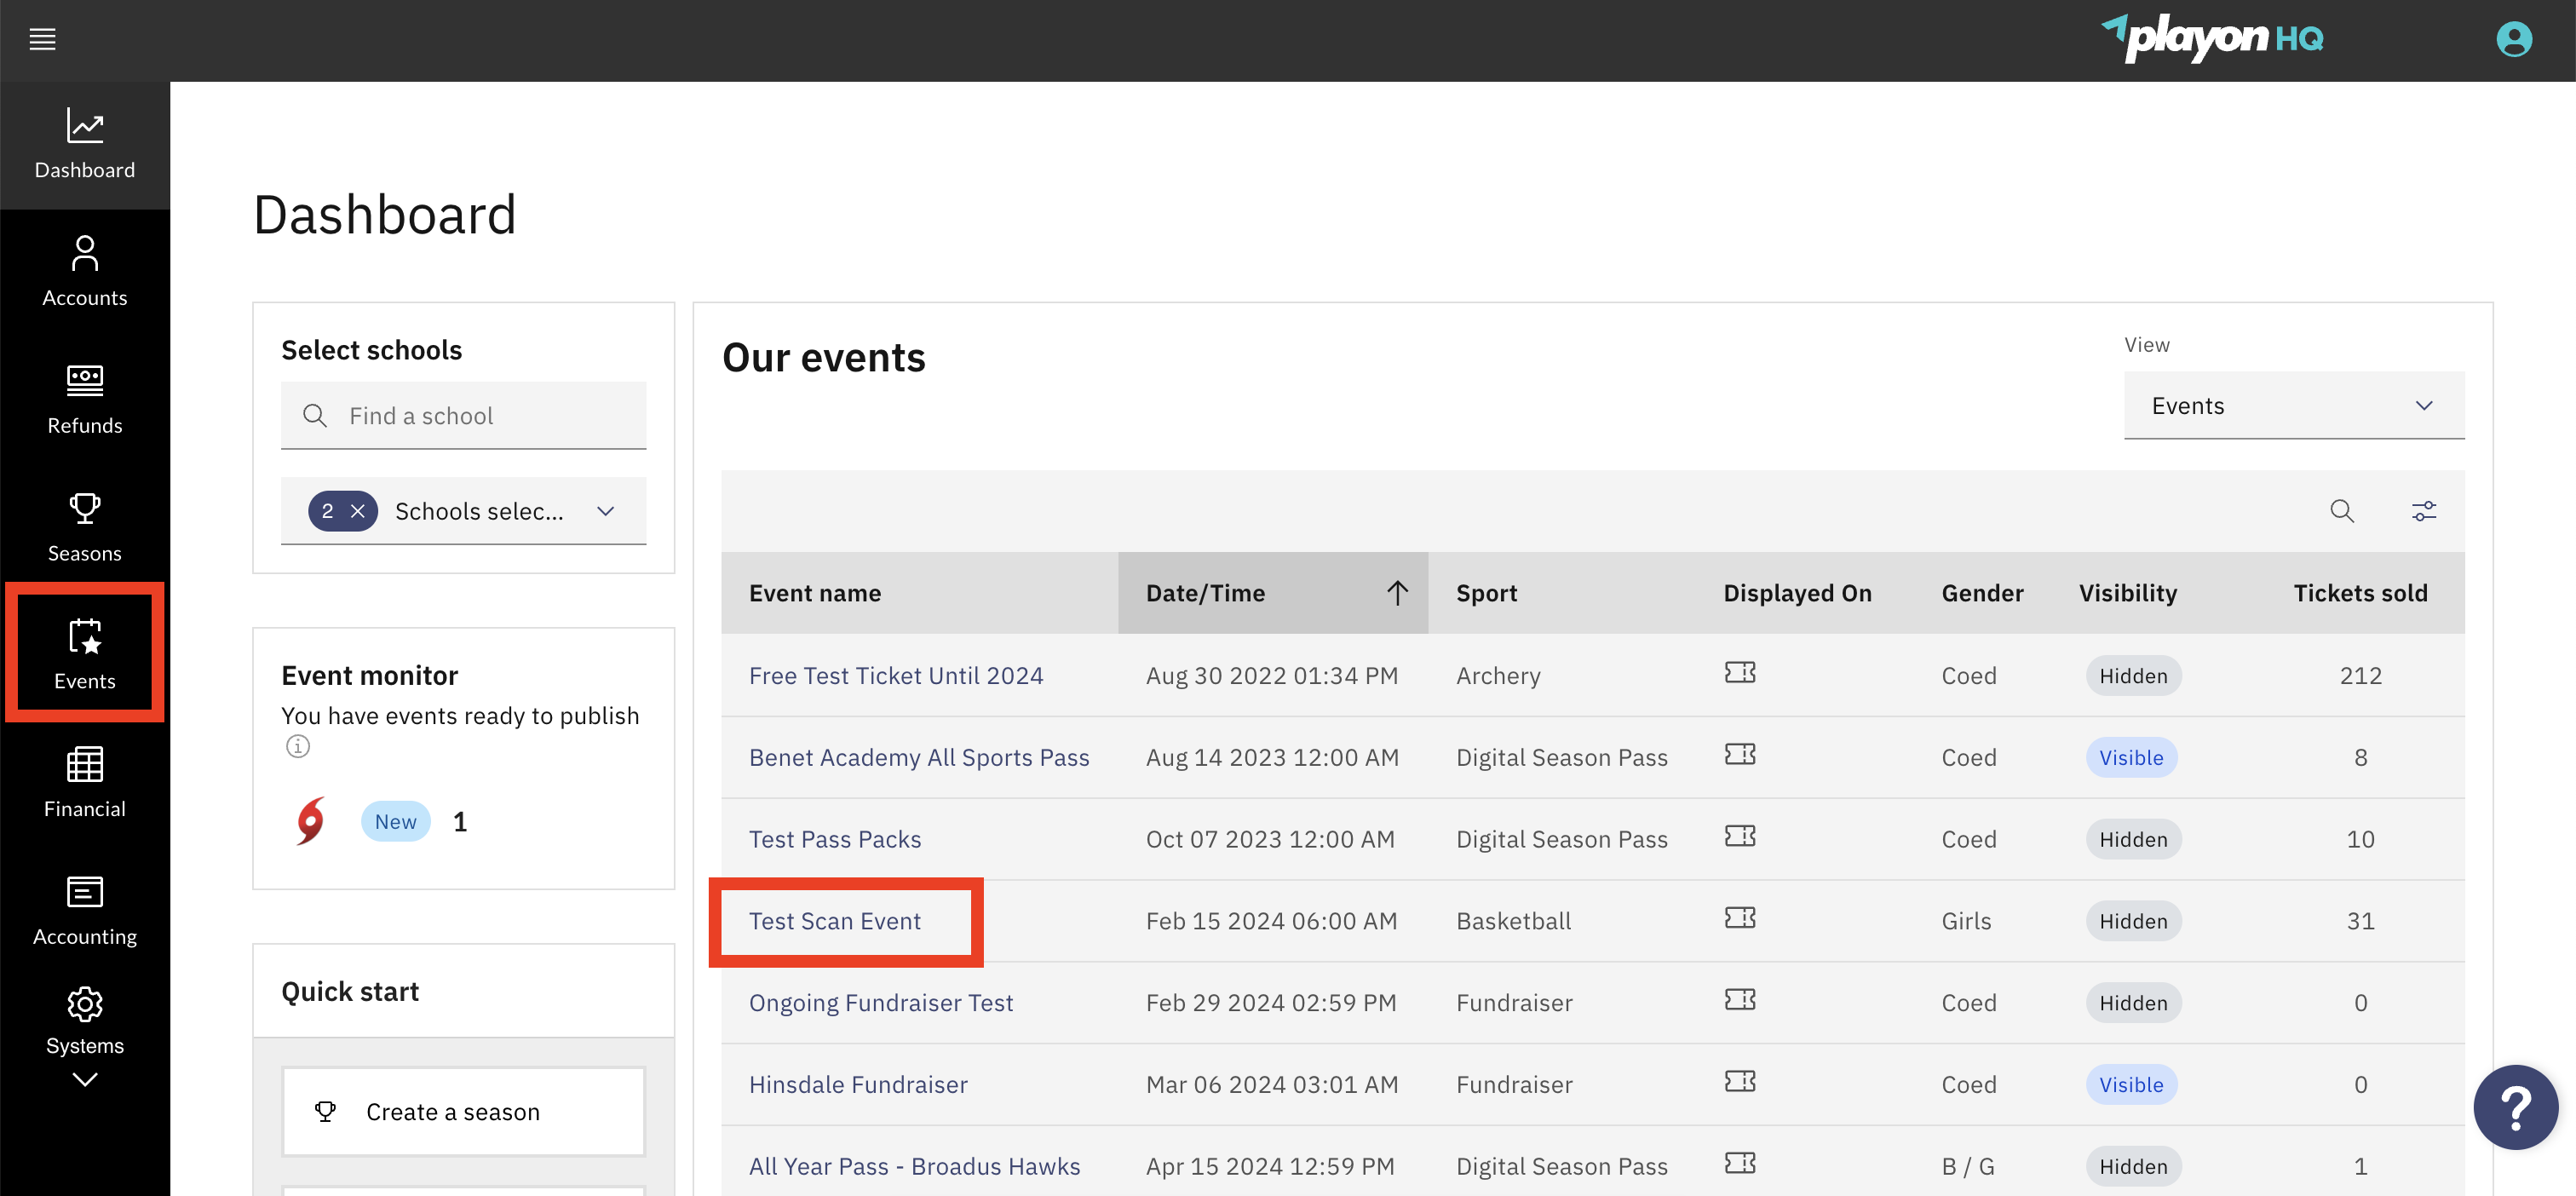This screenshot has width=2576, height=1196.
Task: Go to Accounts in the sidebar
Action: pyautogui.click(x=85, y=271)
